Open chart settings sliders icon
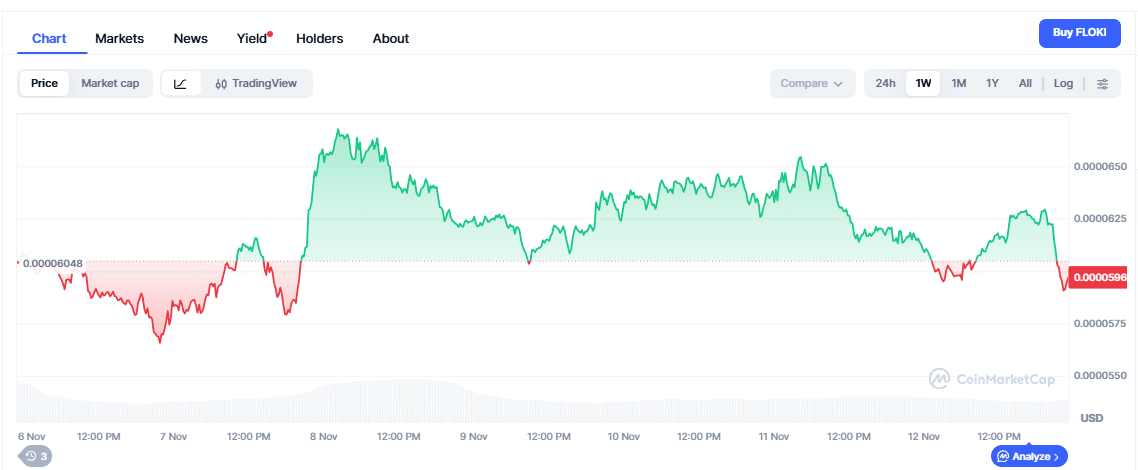Image resolution: width=1138 pixels, height=470 pixels. pos(1102,84)
